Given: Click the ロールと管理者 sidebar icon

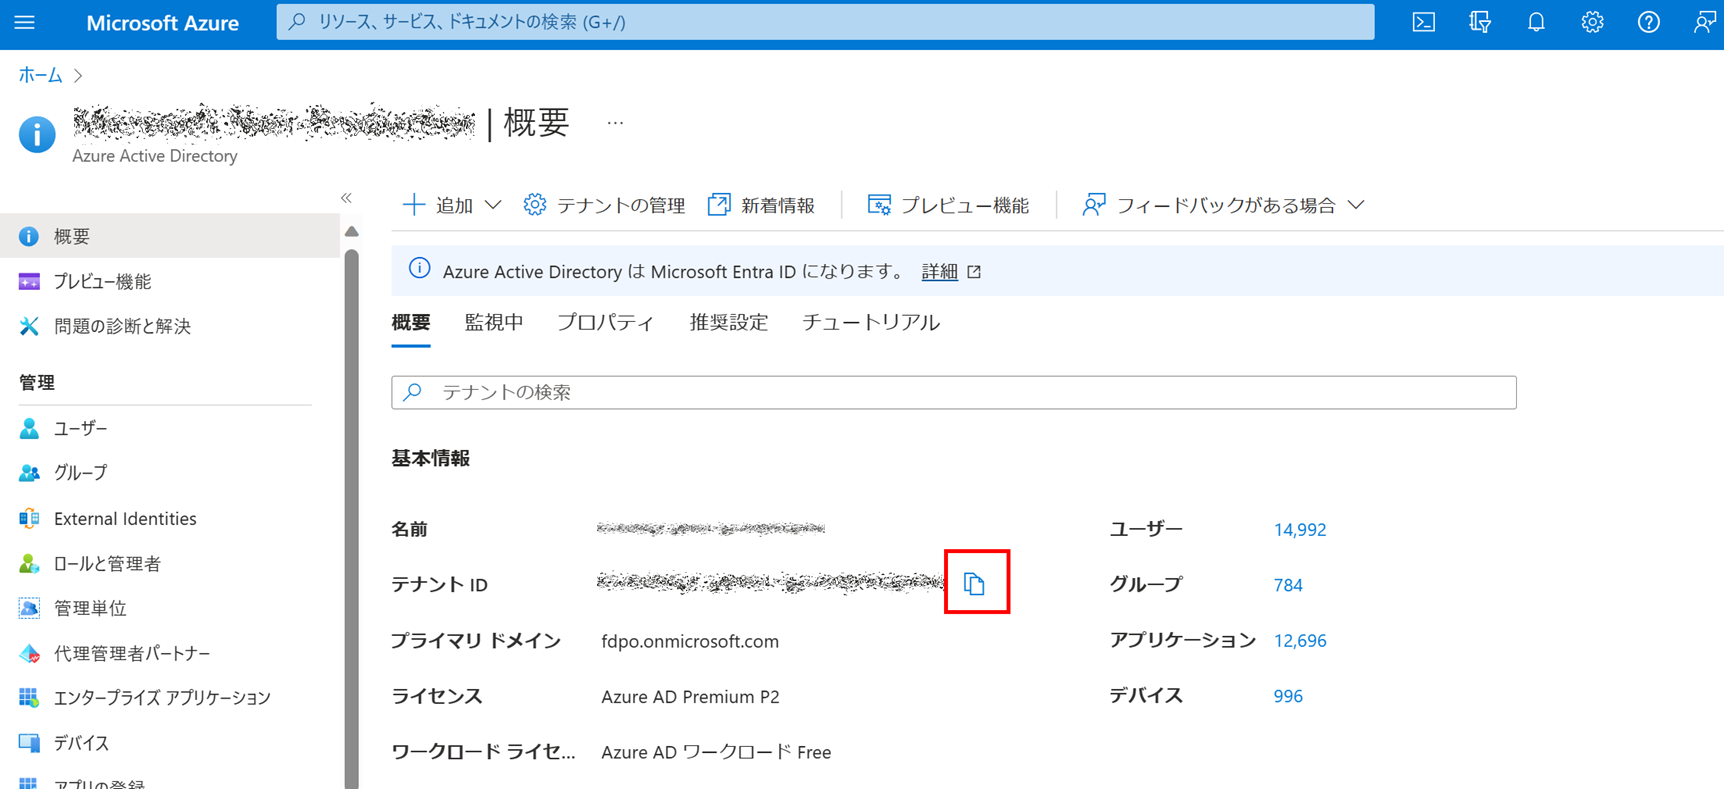Looking at the screenshot, I should (29, 563).
